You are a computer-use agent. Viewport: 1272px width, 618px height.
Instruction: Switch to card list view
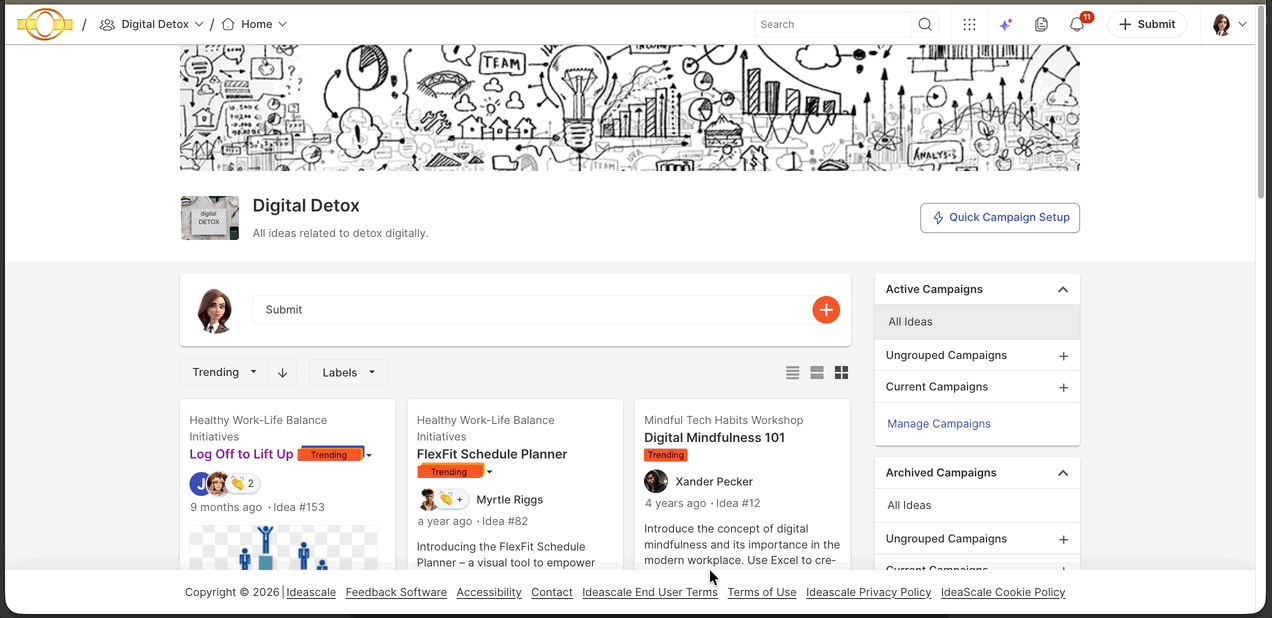817,373
